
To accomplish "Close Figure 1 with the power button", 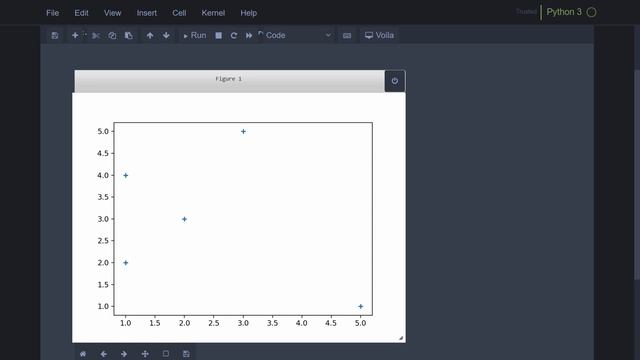I will [395, 81].
